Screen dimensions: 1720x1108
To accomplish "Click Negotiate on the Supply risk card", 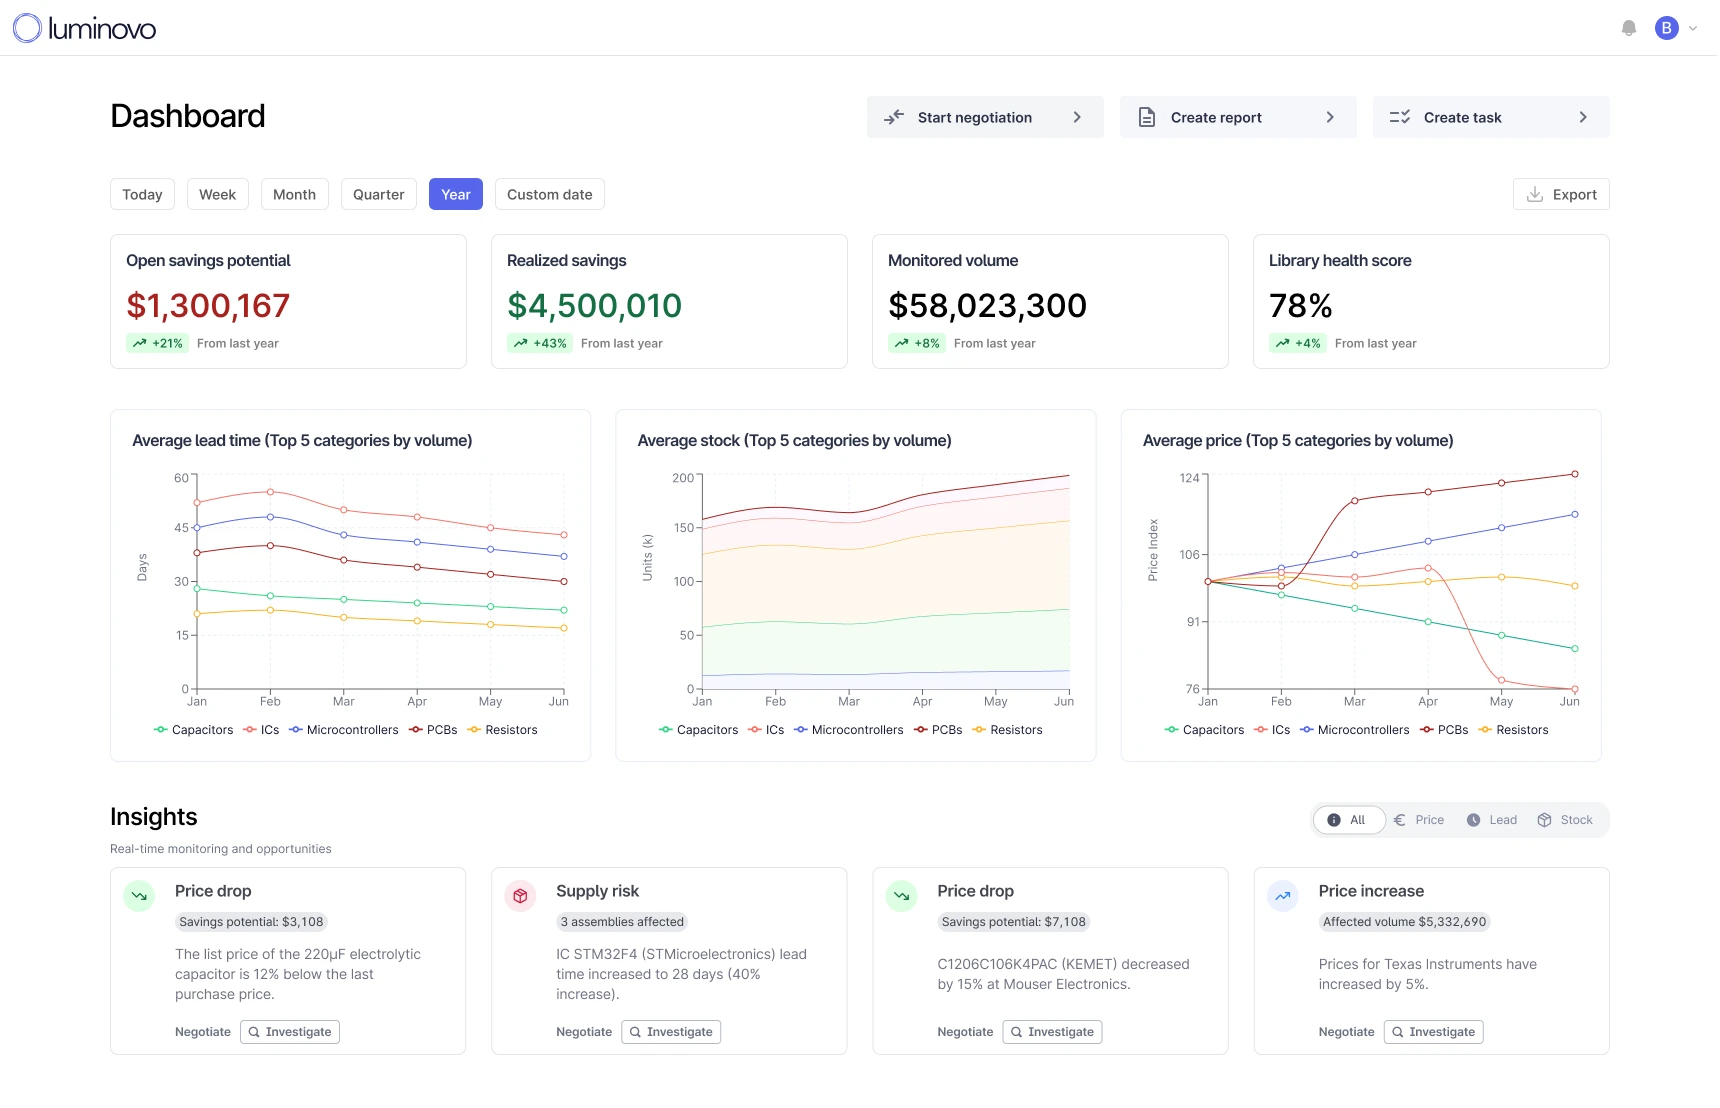I will (x=584, y=1031).
